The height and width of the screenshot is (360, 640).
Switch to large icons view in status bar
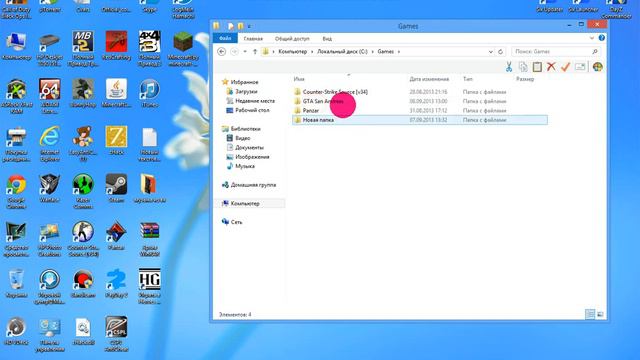coord(600,314)
